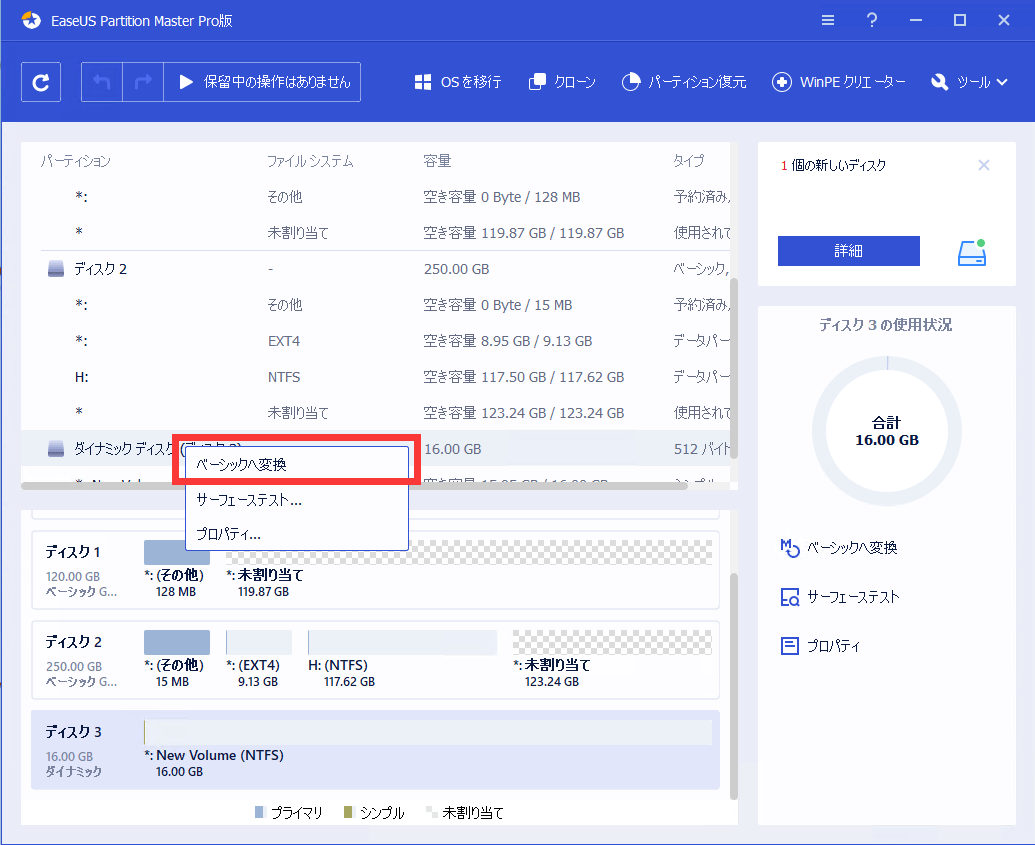Click the 未割り当て legend color swatch

pyautogui.click(x=432, y=811)
